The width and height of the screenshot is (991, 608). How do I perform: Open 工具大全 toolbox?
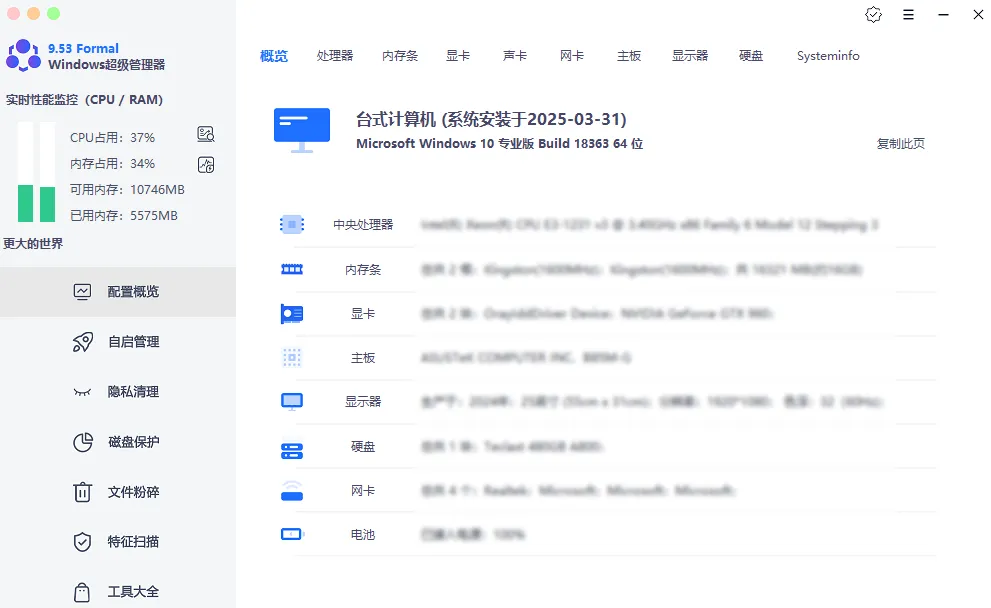tap(118, 592)
